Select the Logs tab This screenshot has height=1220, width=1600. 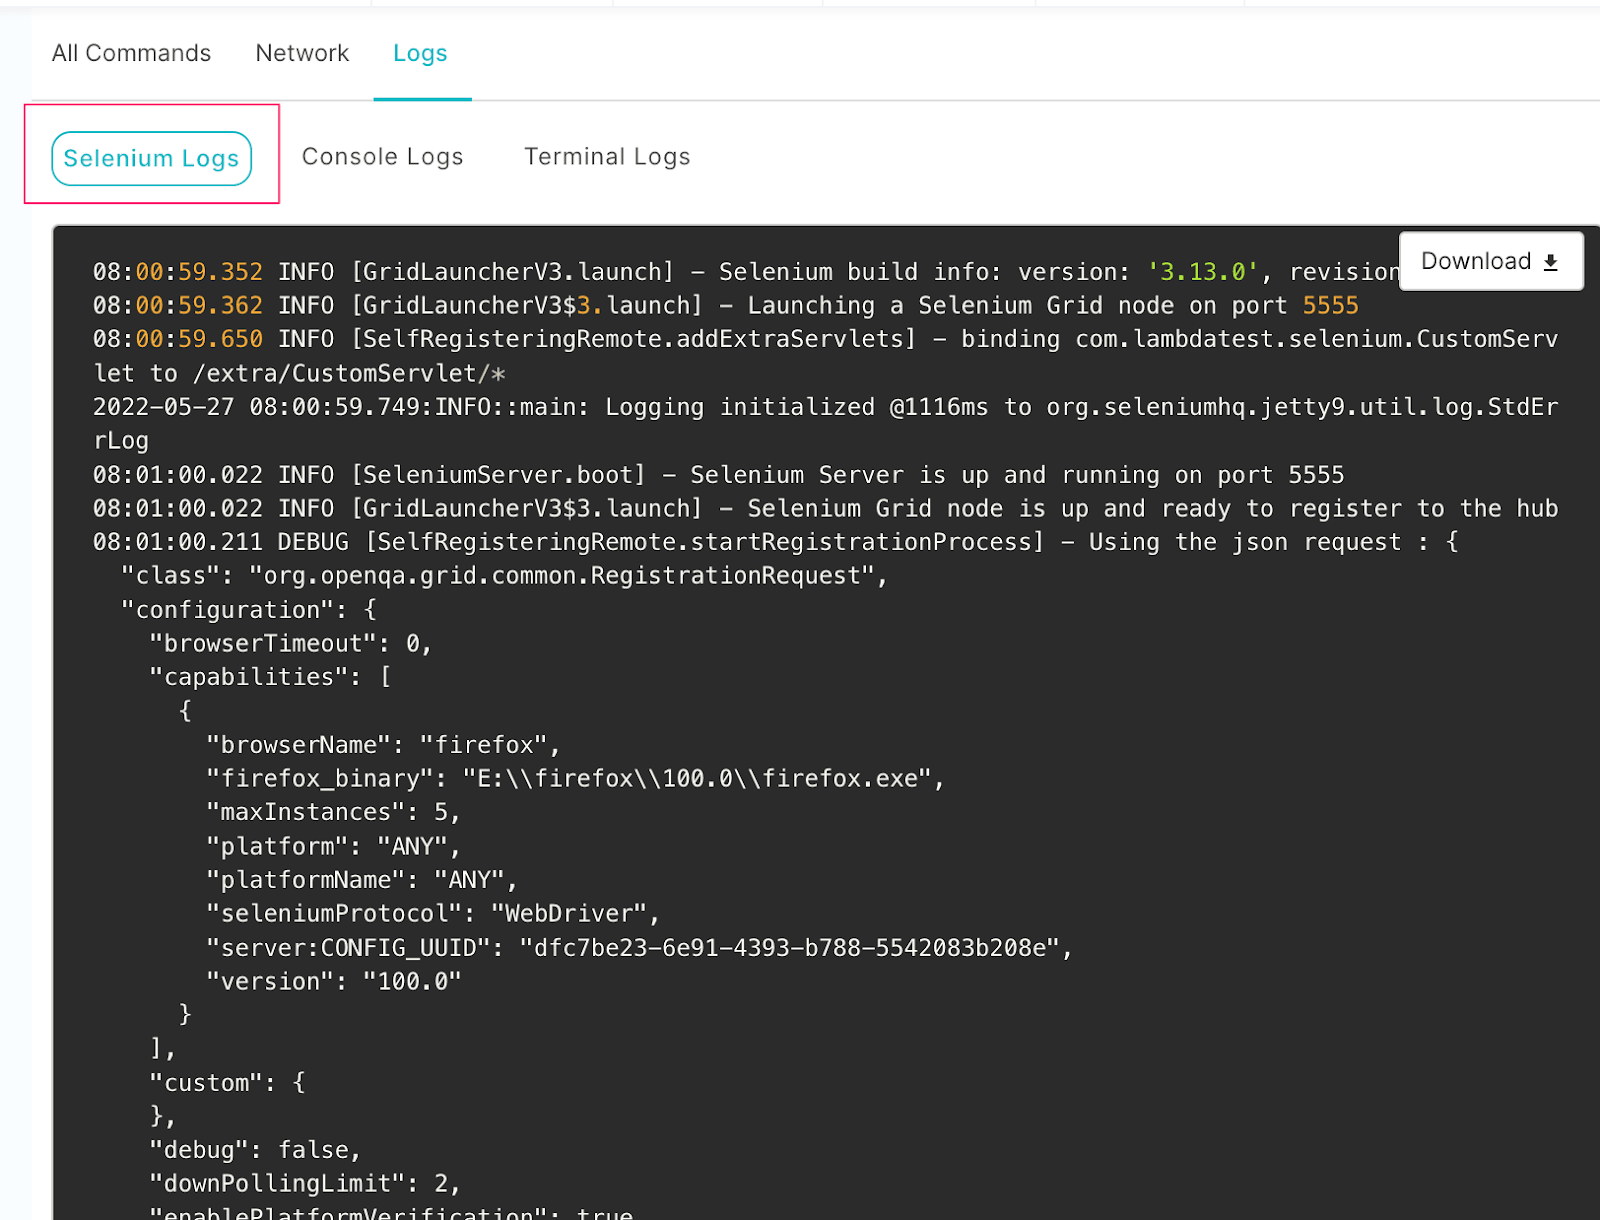(420, 53)
